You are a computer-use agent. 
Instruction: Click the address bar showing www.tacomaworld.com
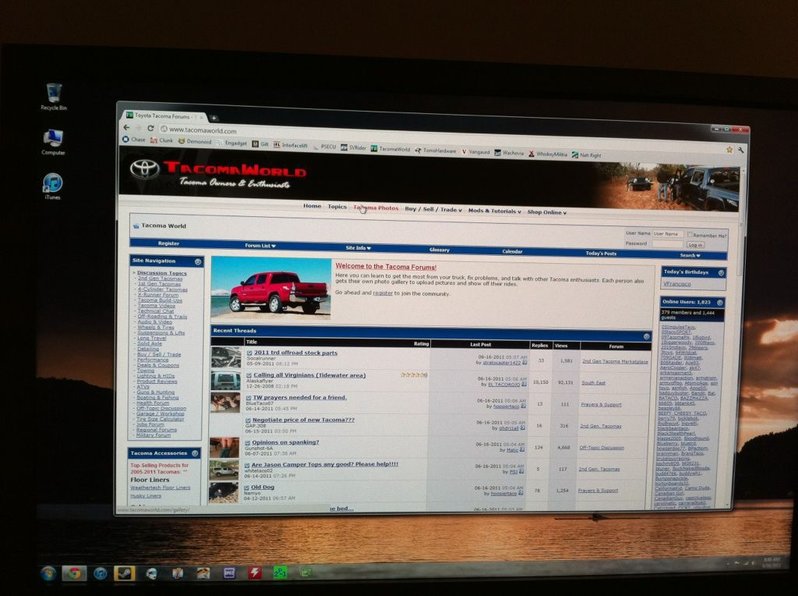coord(438,138)
